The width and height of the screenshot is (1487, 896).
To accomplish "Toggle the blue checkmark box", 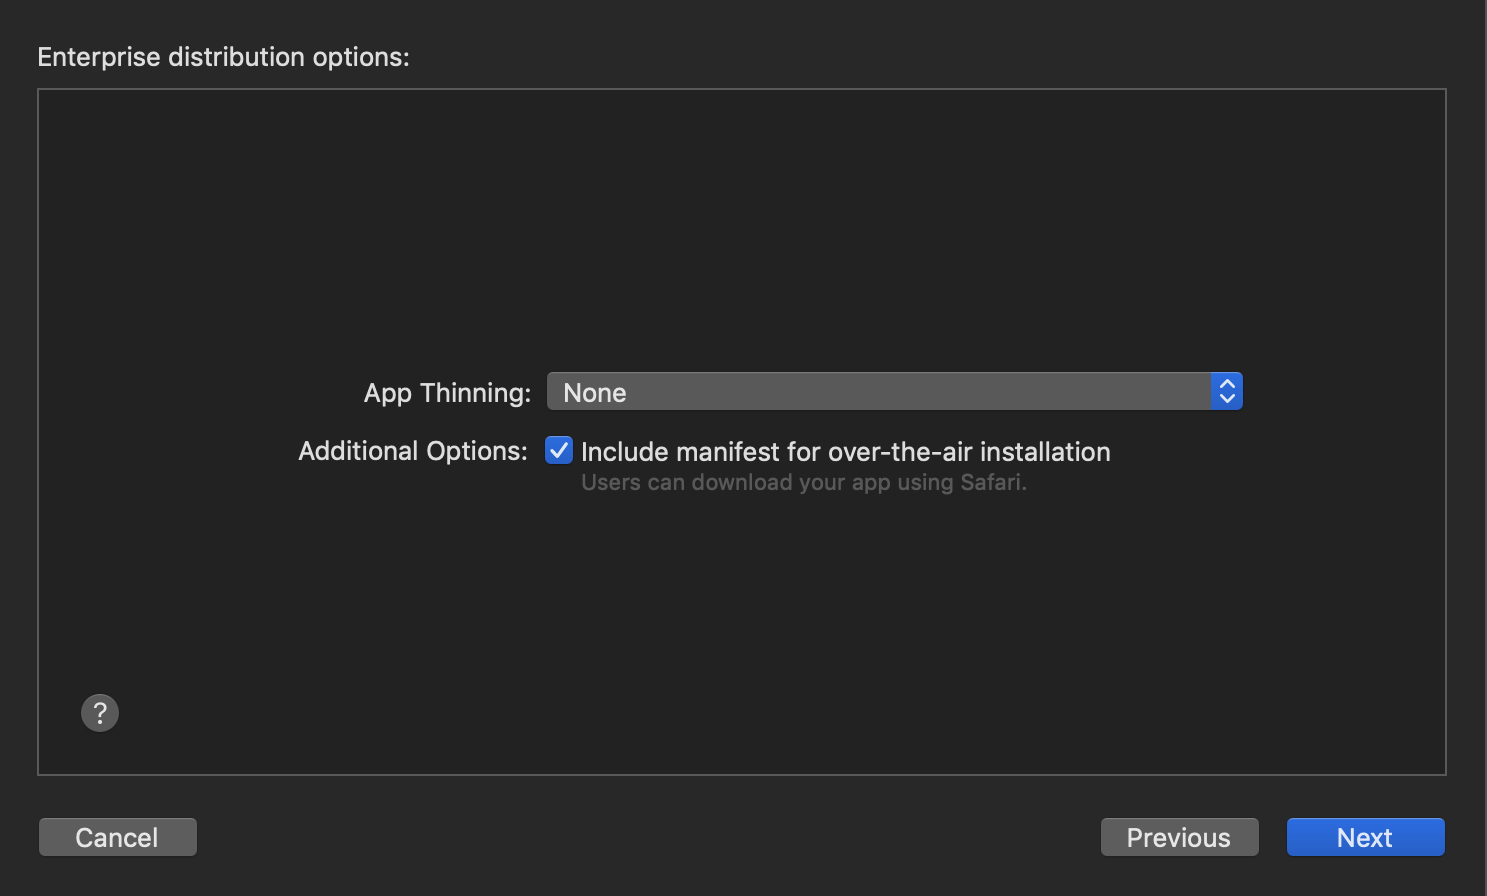I will coord(559,450).
